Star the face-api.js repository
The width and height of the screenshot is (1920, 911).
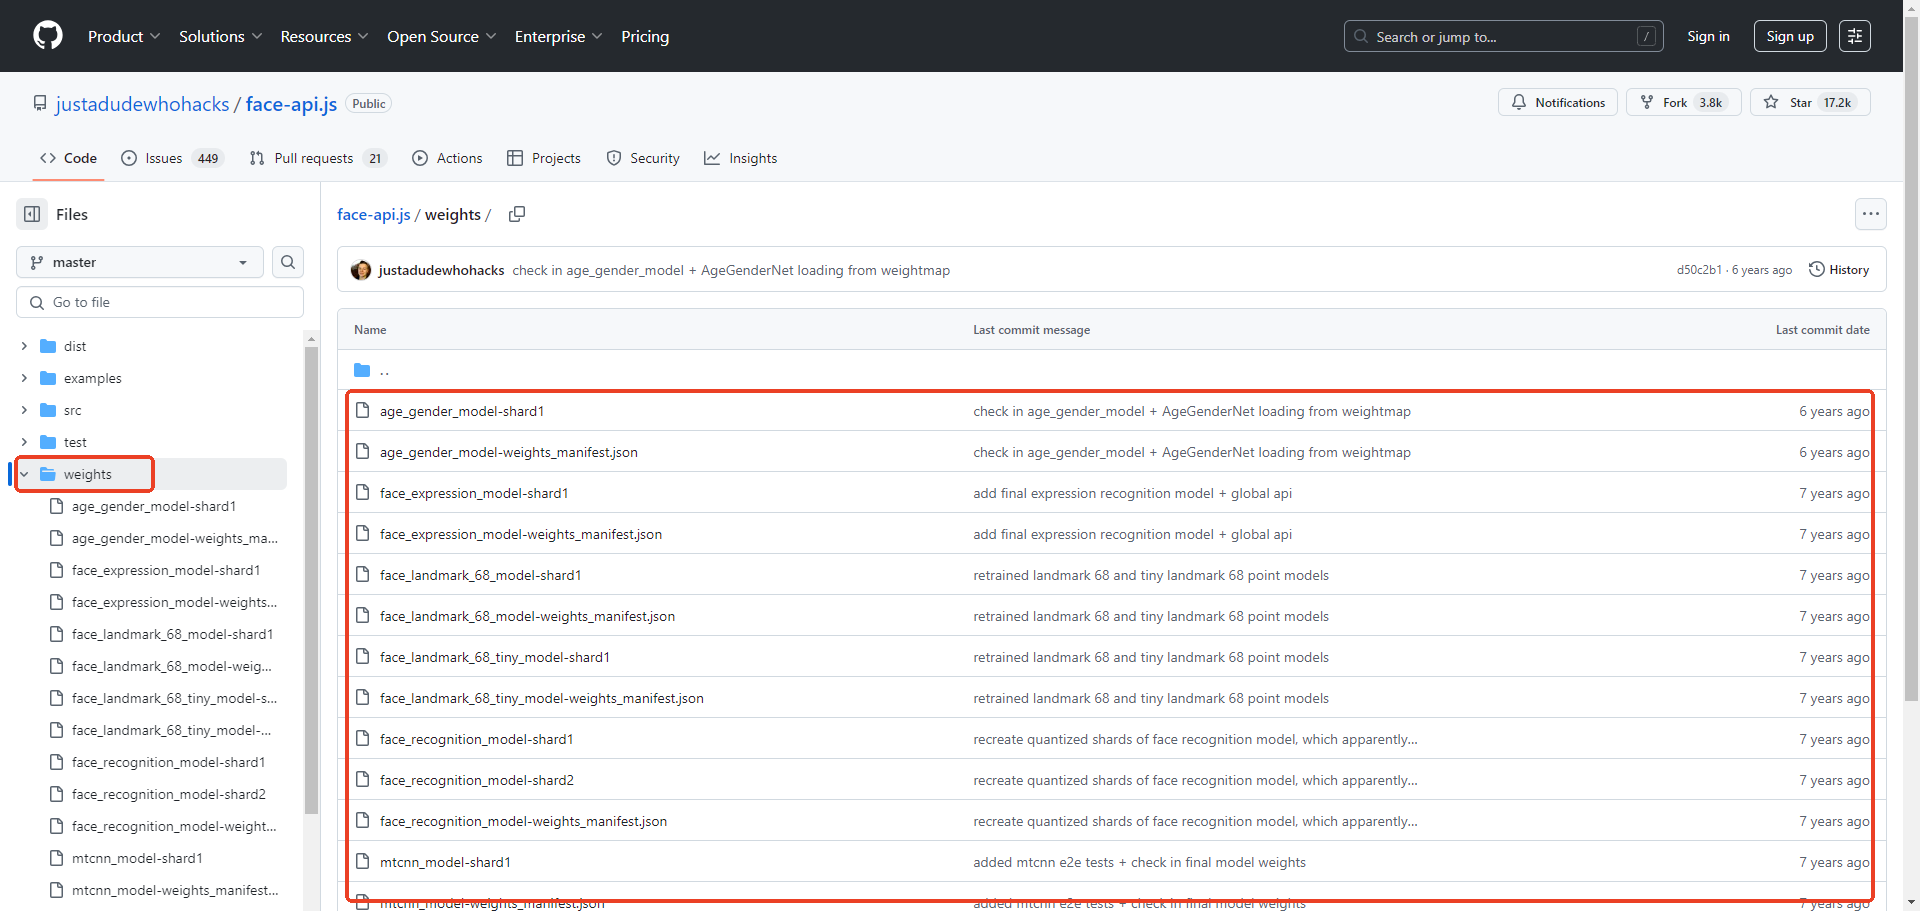[x=1810, y=102]
